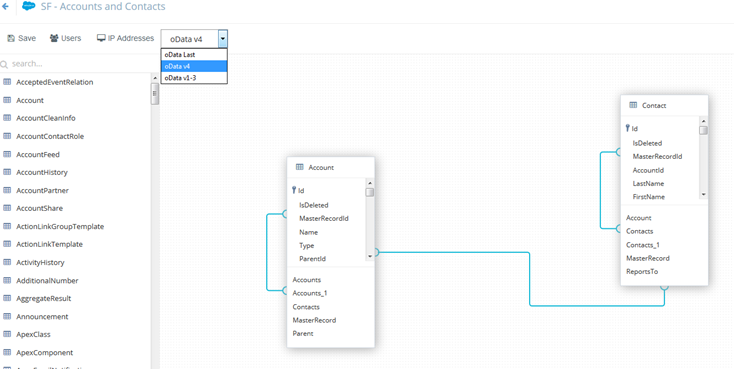The width and height of the screenshot is (734, 369).
Task: Click table icon beside AccountShare
Action: (7, 208)
